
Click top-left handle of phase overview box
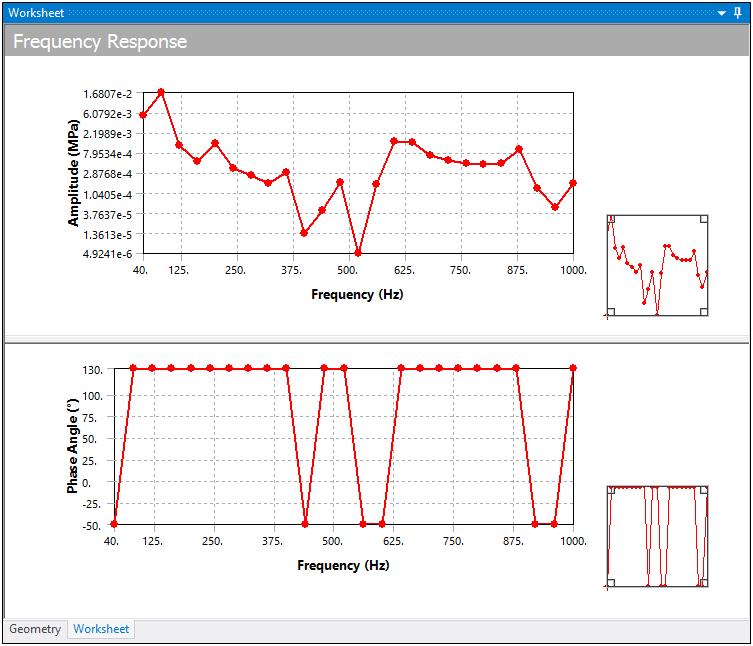click(610, 490)
